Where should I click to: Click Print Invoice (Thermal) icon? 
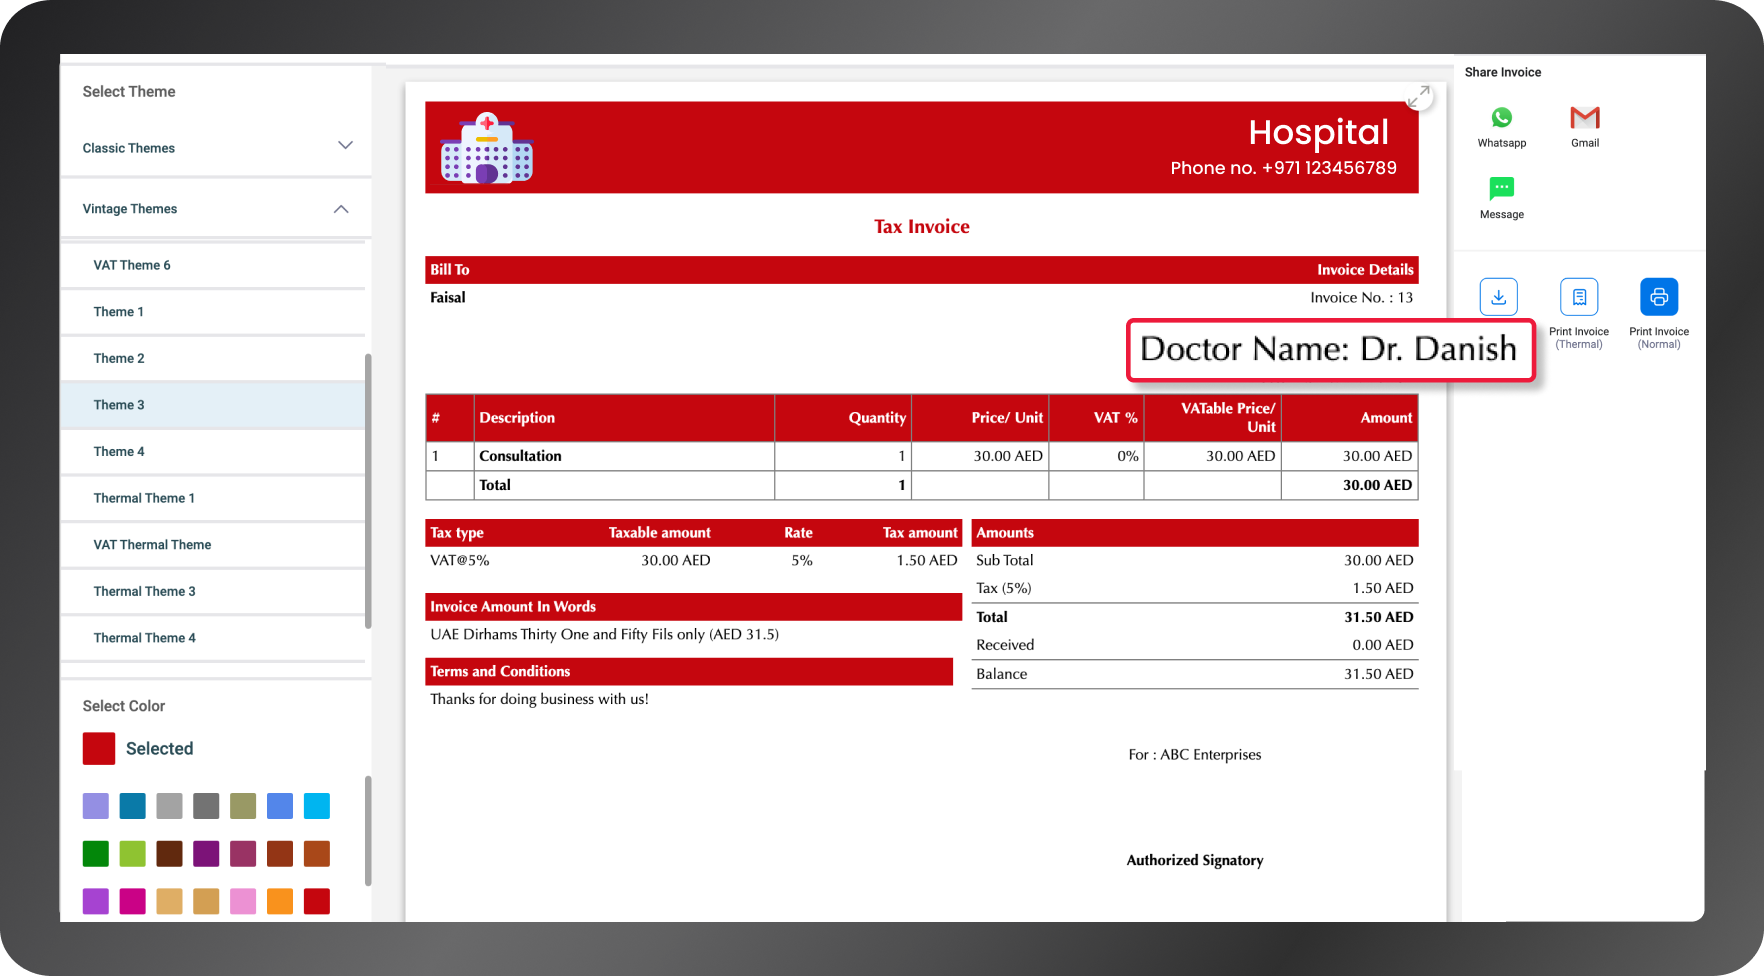(1579, 297)
